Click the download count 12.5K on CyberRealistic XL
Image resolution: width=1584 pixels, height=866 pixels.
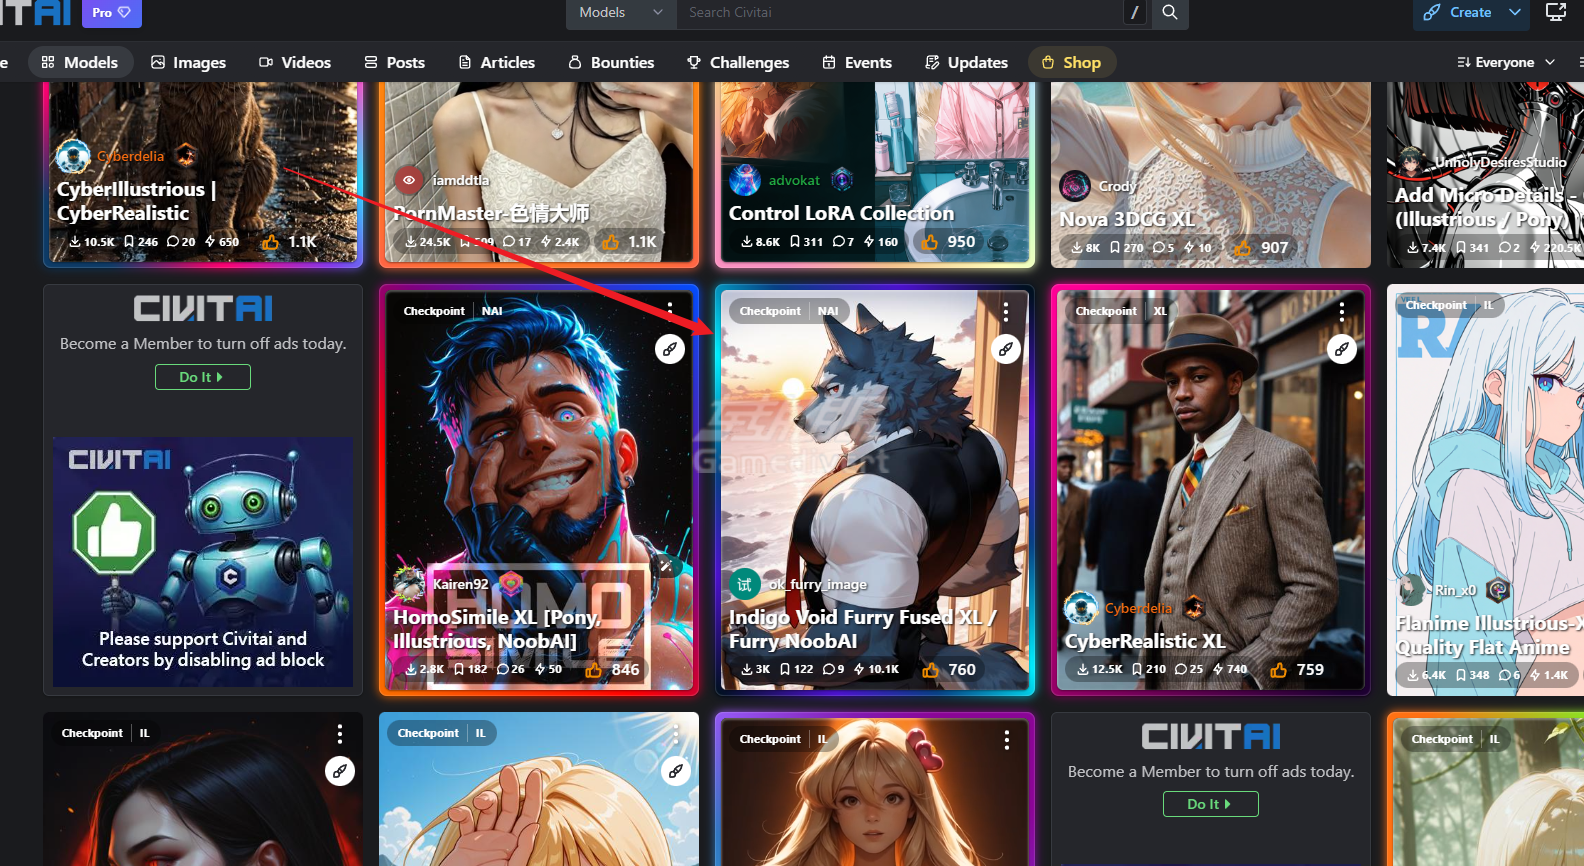(x=1099, y=670)
